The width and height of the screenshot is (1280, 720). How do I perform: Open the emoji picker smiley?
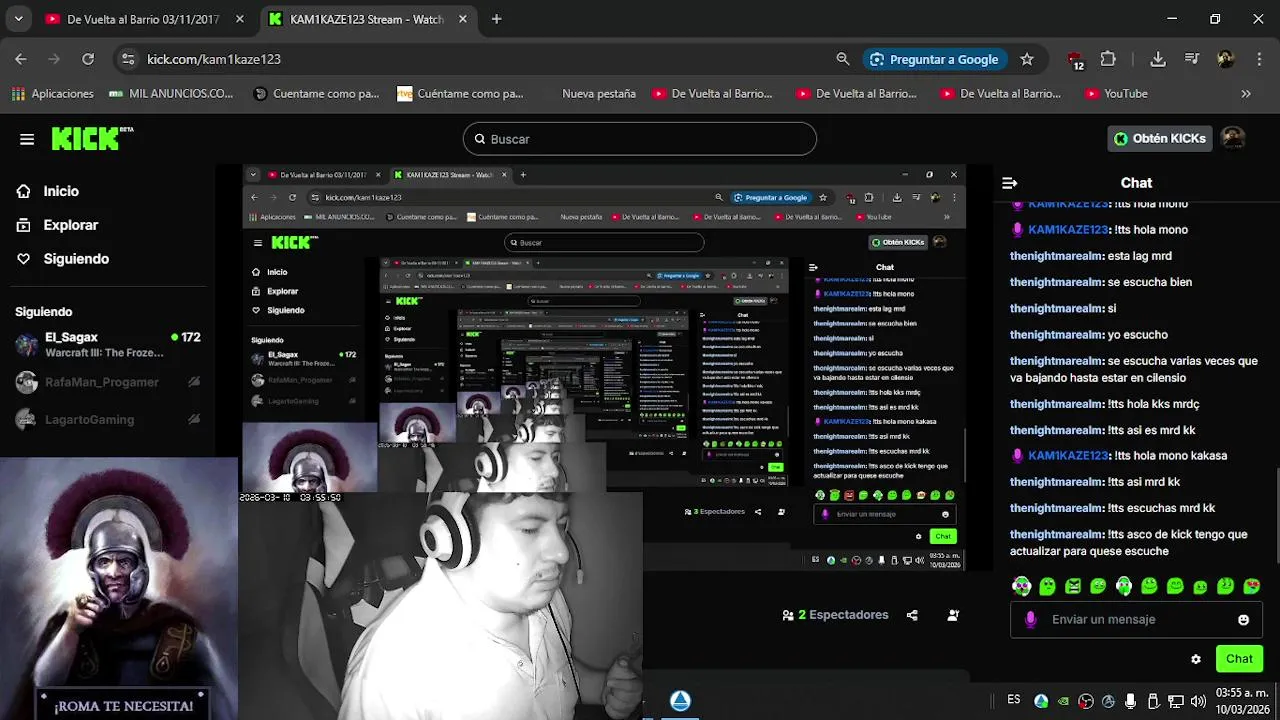tap(1243, 620)
